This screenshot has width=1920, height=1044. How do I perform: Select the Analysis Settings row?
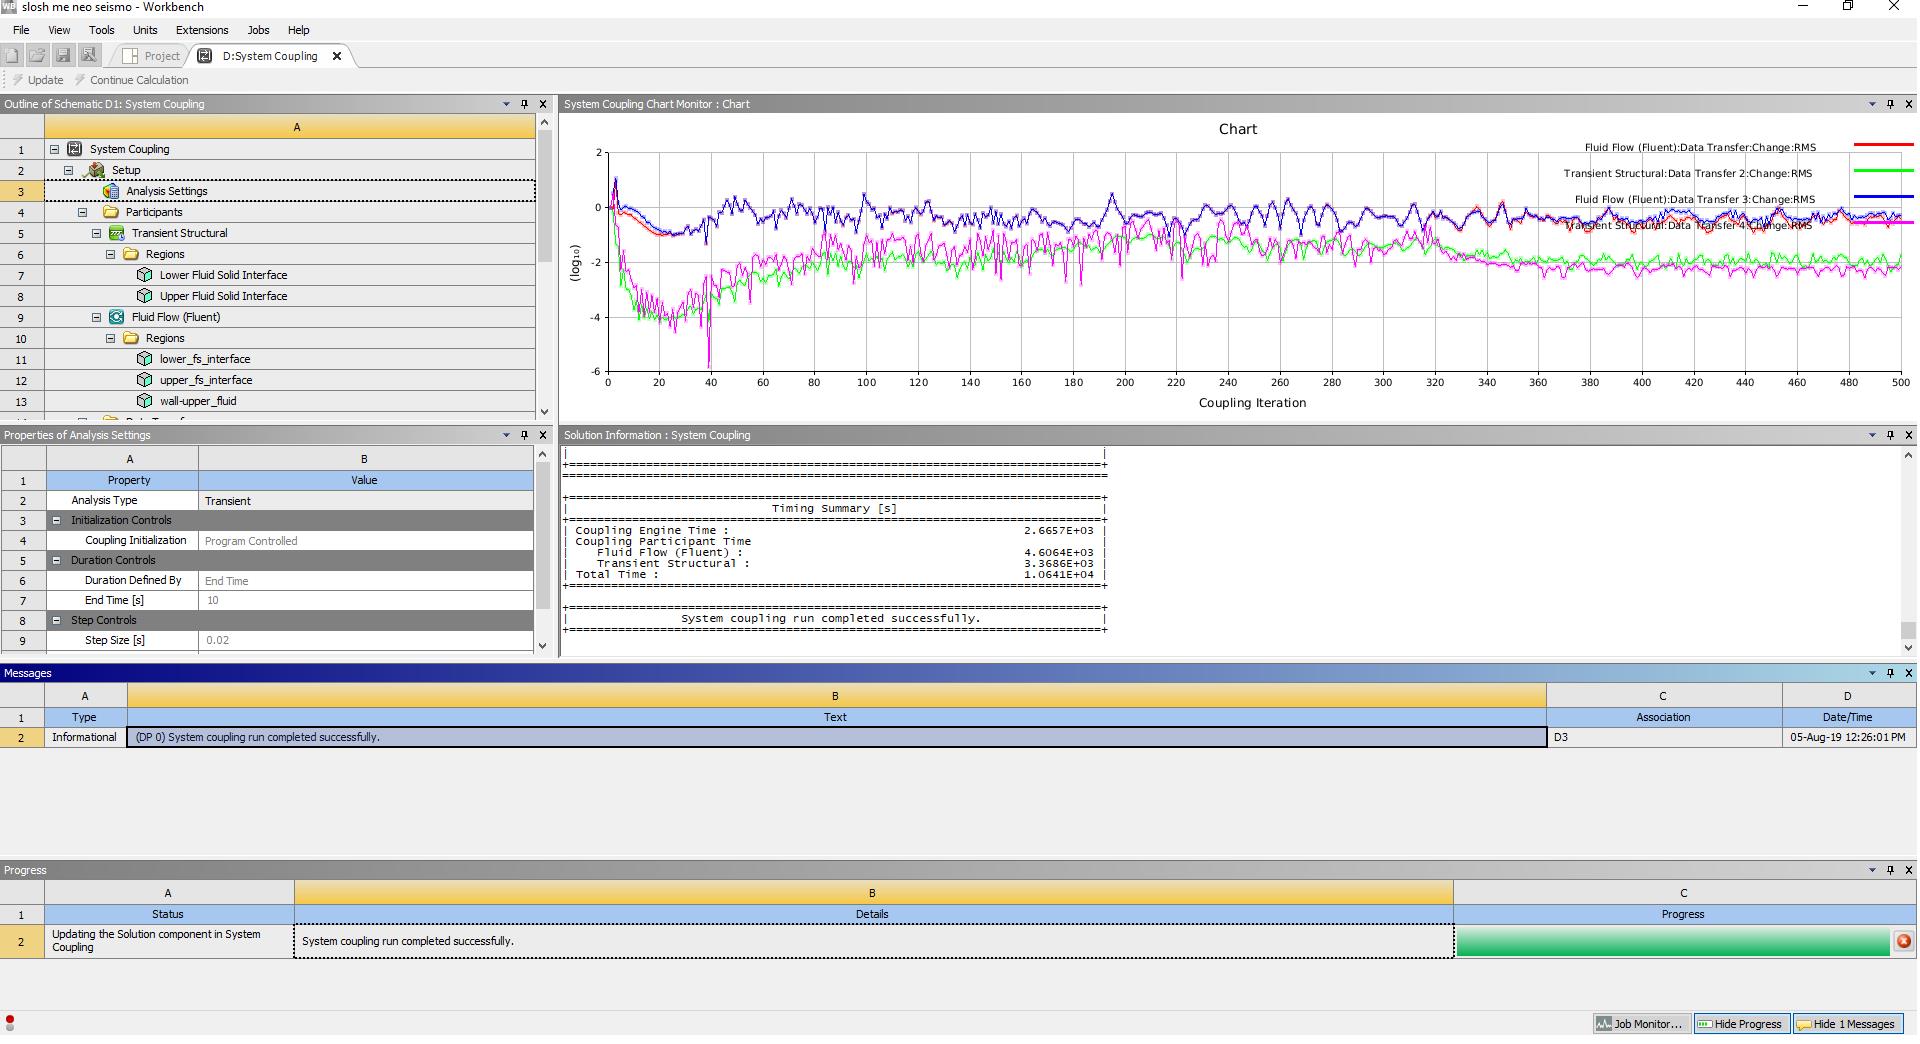coord(290,191)
